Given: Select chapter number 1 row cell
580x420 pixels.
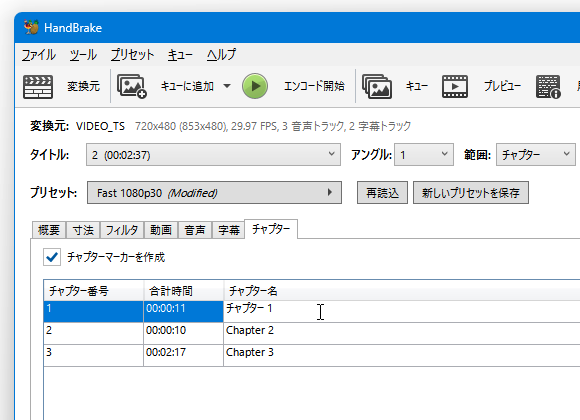Looking at the screenshot, I should pyautogui.click(x=94, y=312).
